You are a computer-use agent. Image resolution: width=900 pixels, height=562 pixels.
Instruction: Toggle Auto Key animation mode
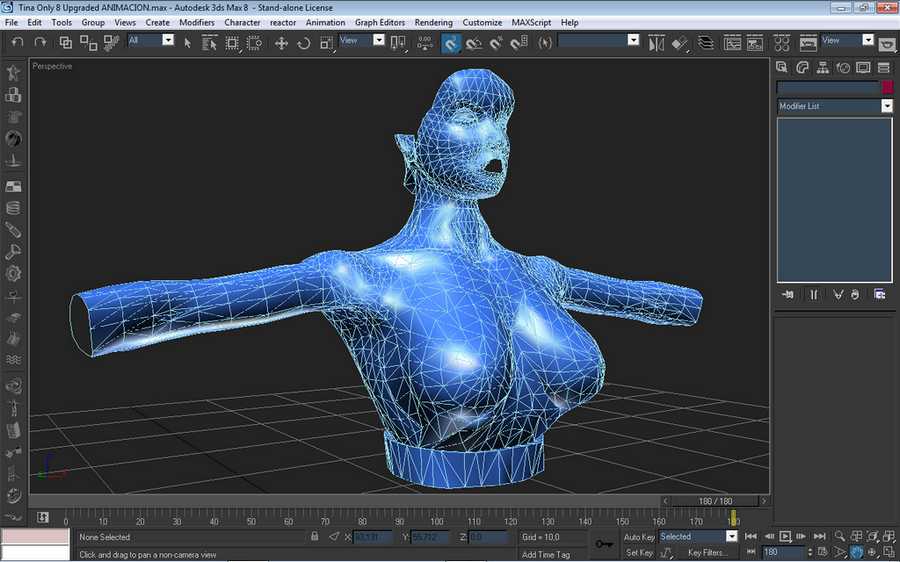[x=639, y=537]
